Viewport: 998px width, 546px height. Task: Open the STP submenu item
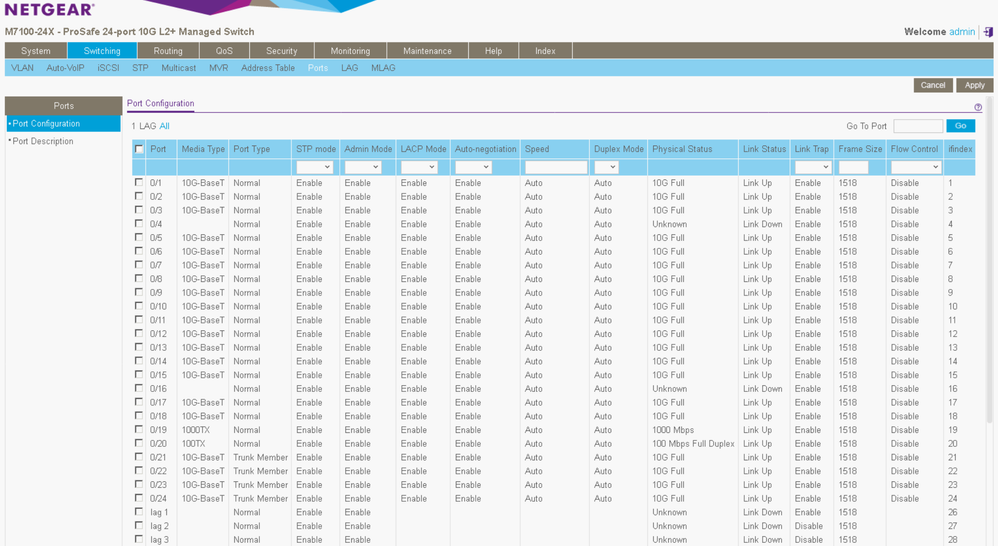(140, 67)
